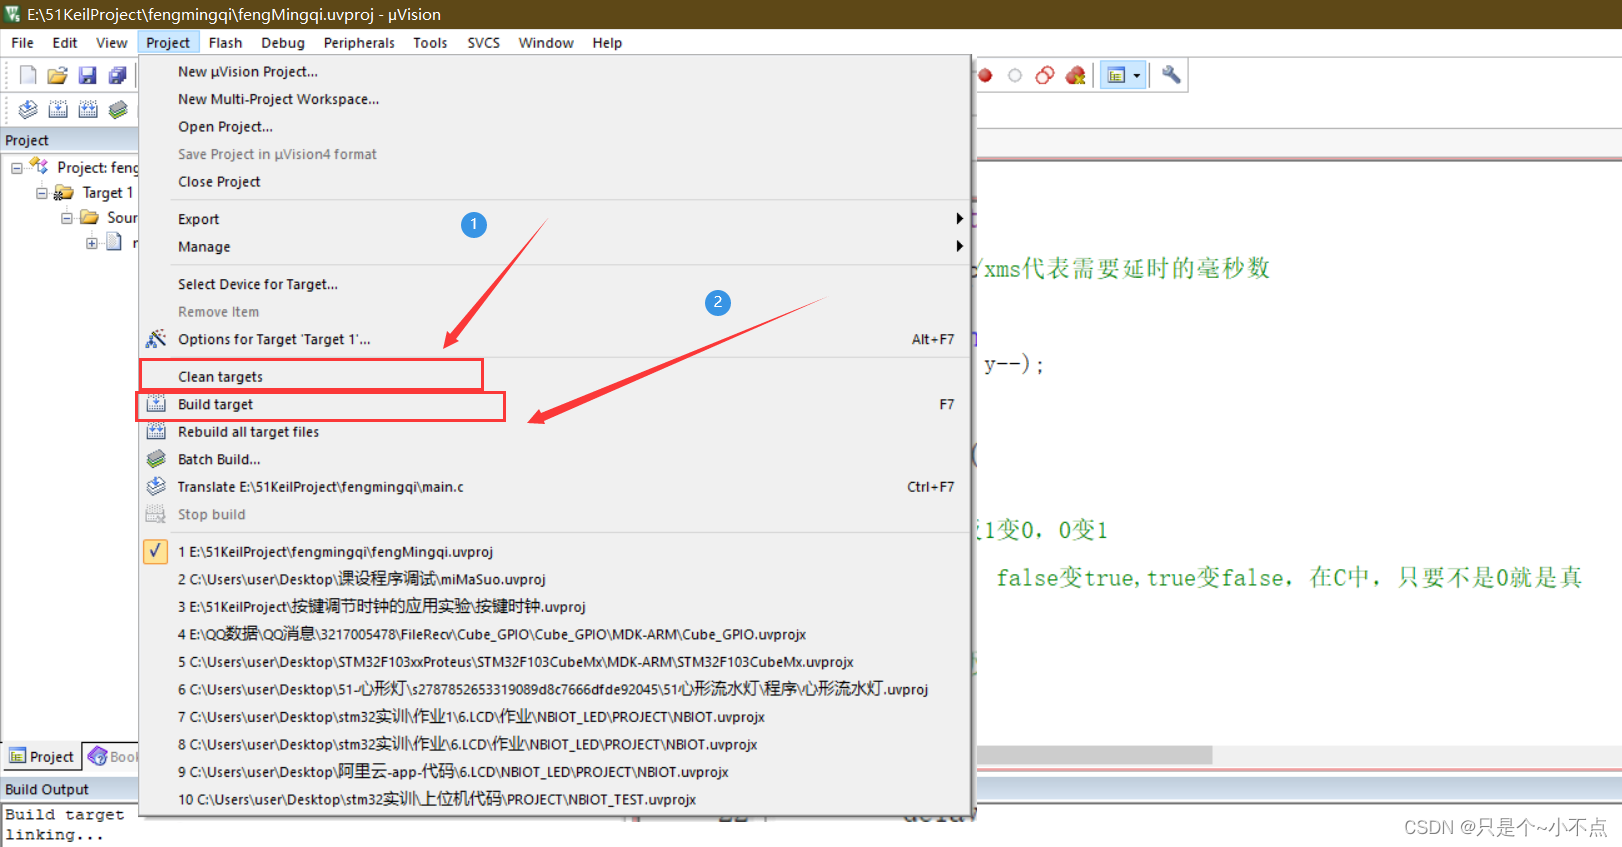Click the Build toolbar icon
Viewport: 1622px width, 847px height.
click(58, 109)
